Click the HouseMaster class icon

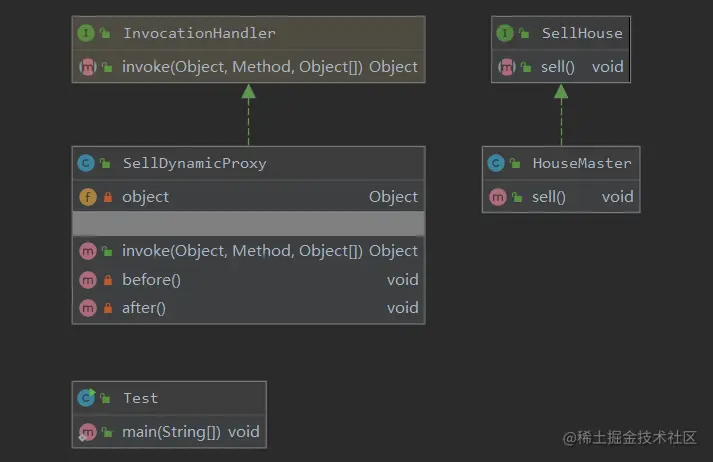[496, 163]
